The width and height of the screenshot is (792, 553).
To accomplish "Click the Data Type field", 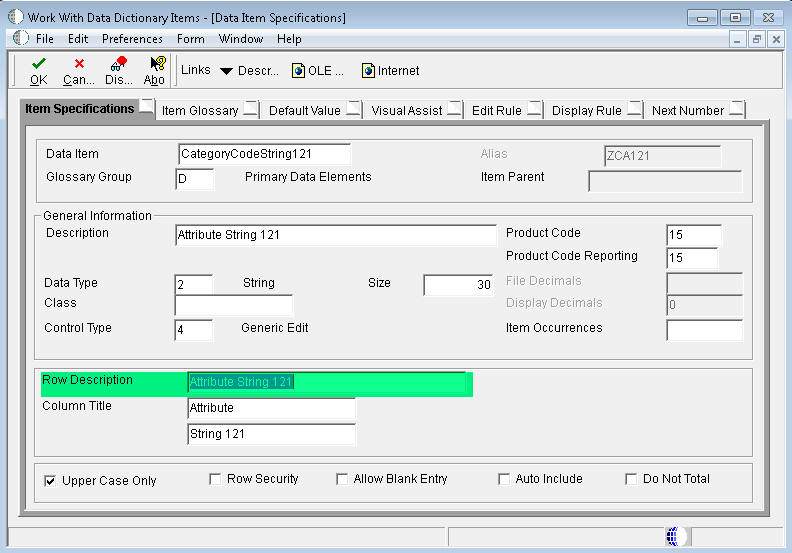I will pyautogui.click(x=194, y=285).
